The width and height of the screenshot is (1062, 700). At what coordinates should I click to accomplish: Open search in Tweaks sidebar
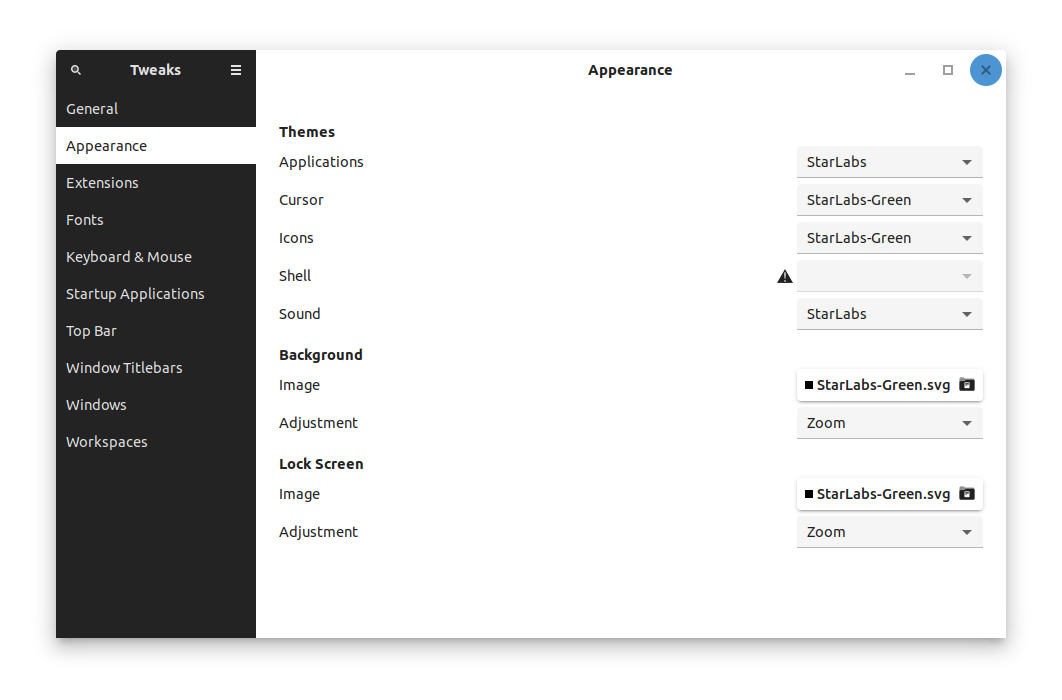[x=76, y=70]
